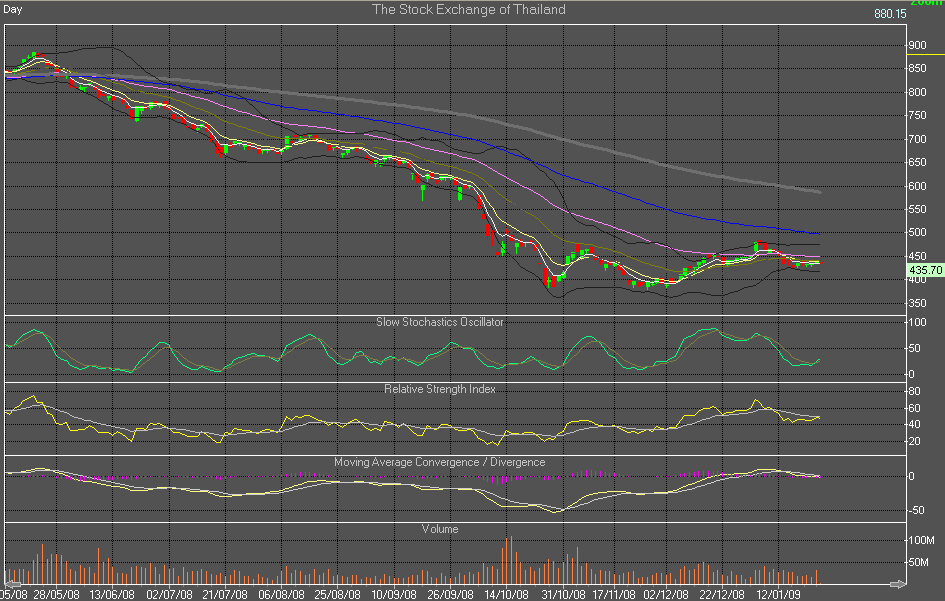This screenshot has height=601, width=945.
Task: Click the 'Volume' panel title
Action: (440, 529)
